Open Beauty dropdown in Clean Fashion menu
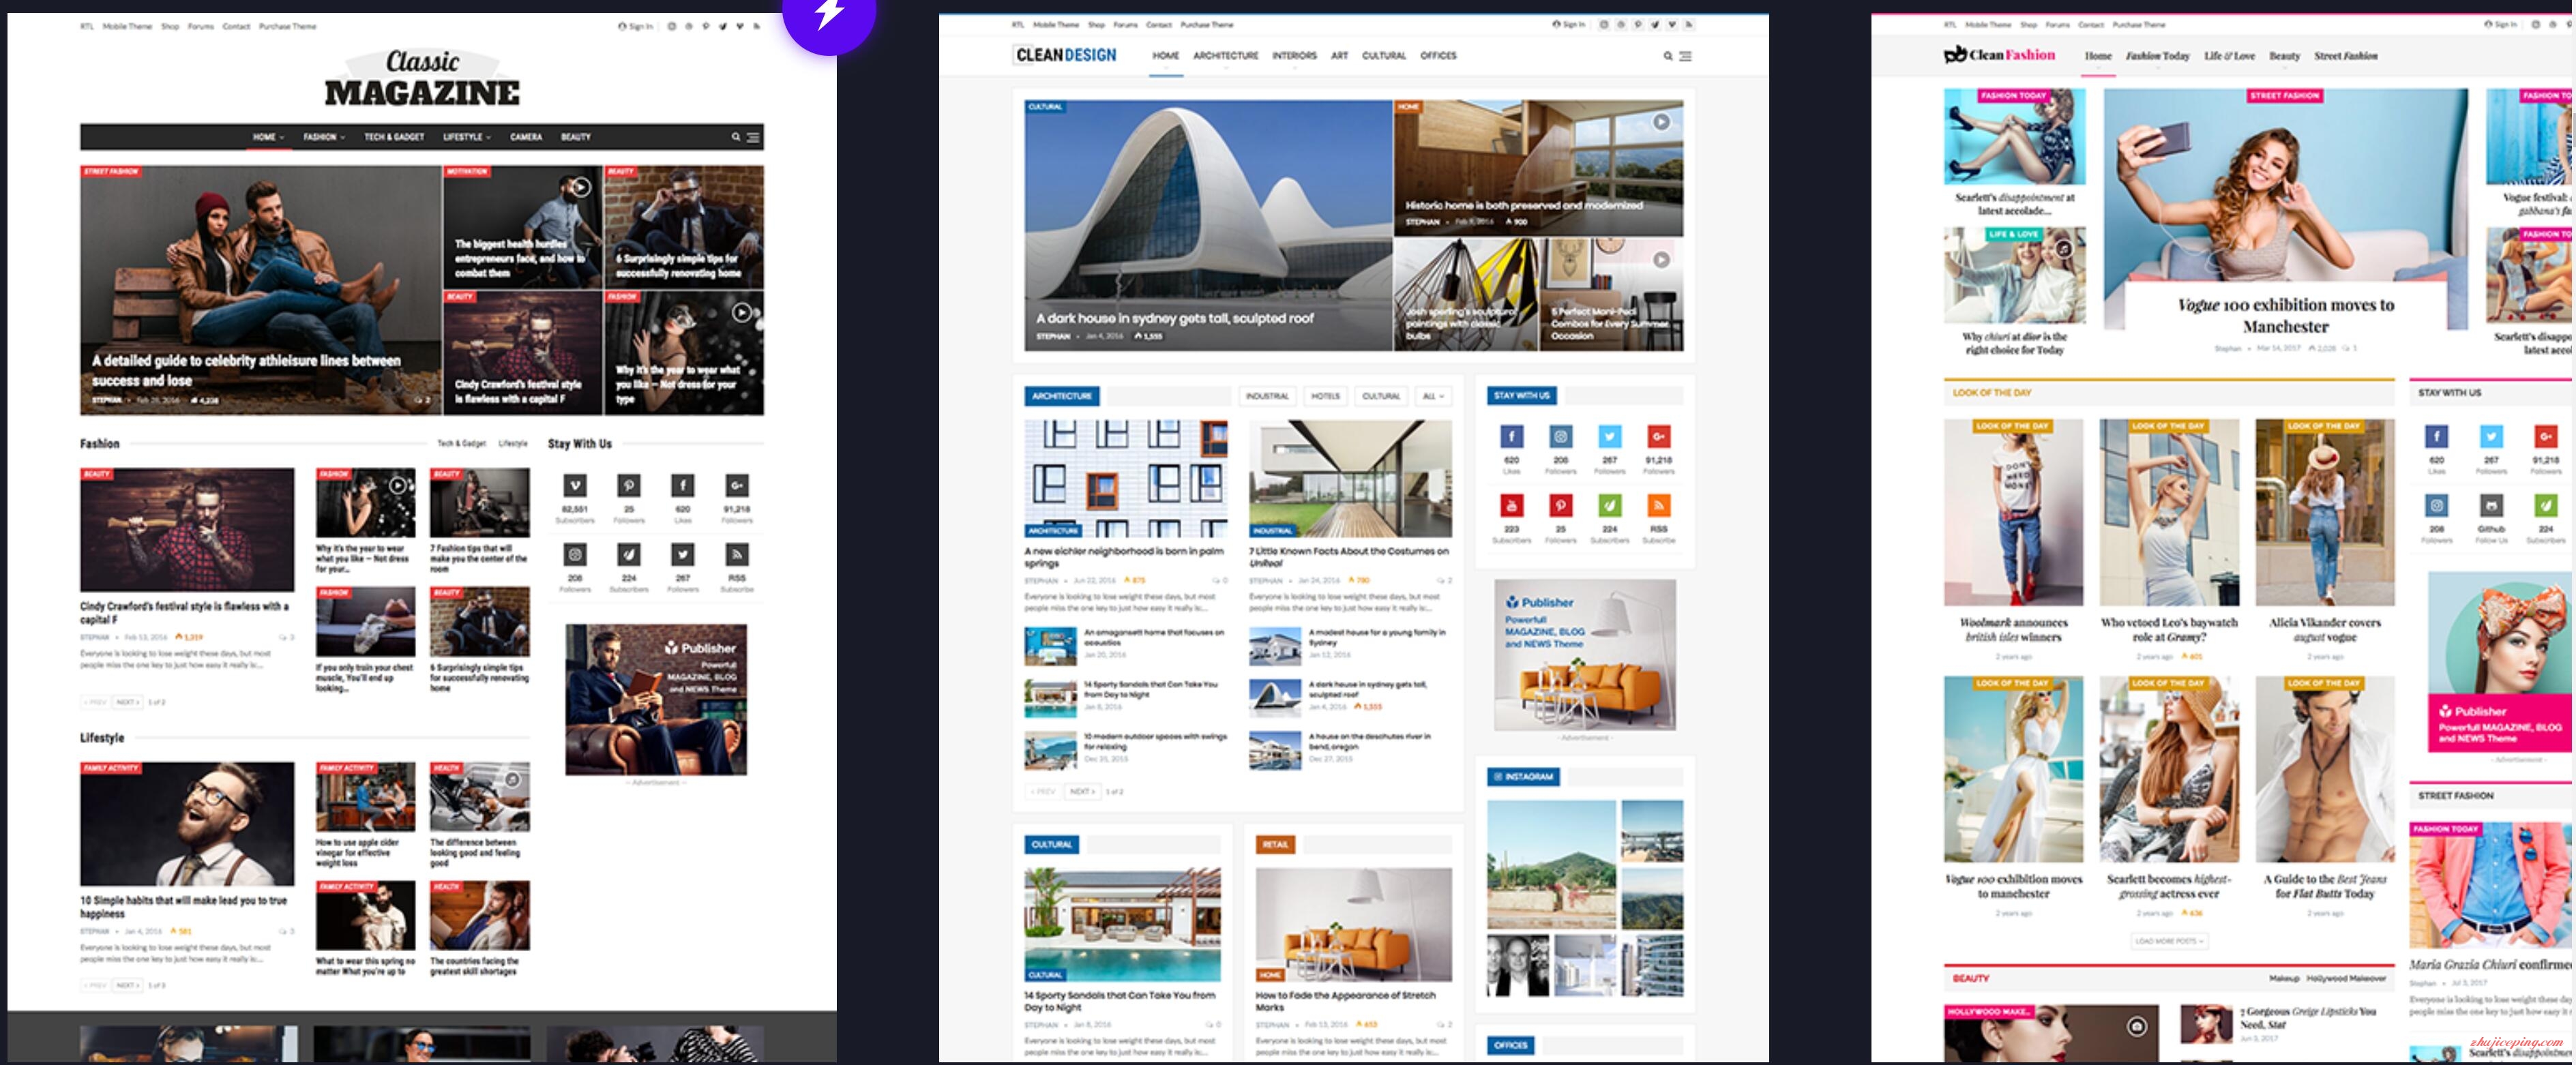The width and height of the screenshot is (2576, 1065). 2284,56
